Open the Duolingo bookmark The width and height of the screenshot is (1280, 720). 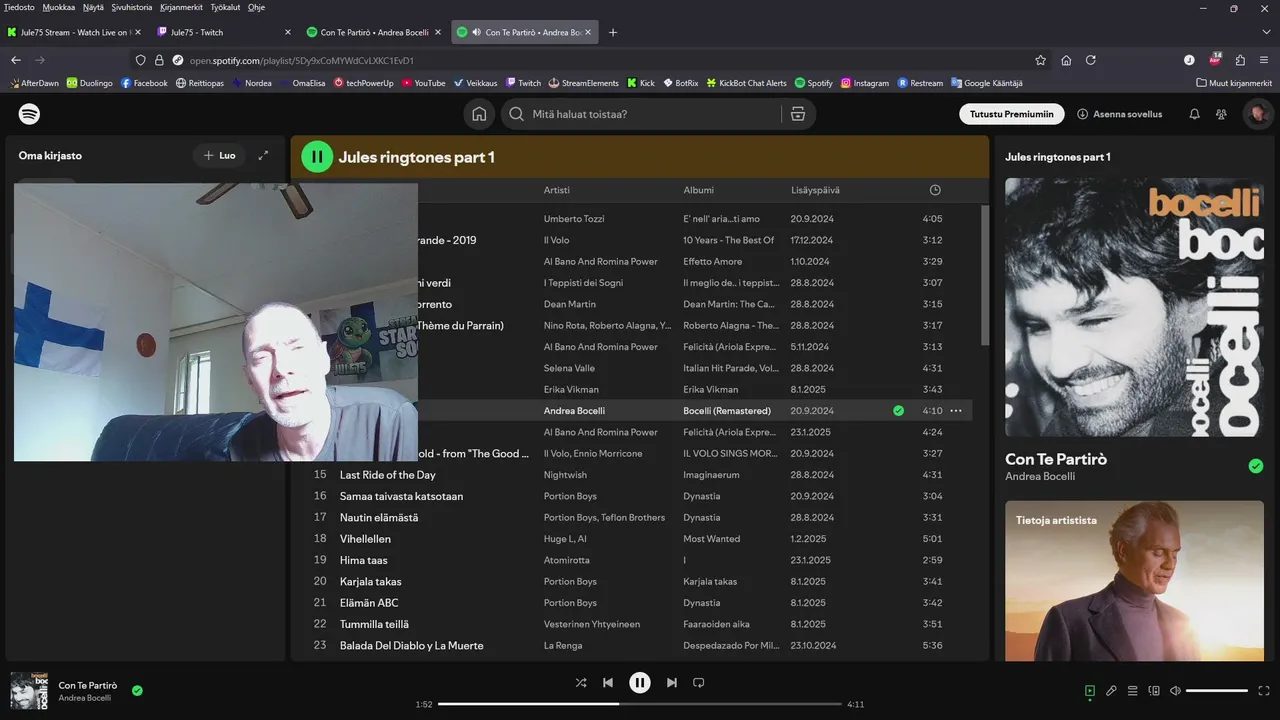89,83
